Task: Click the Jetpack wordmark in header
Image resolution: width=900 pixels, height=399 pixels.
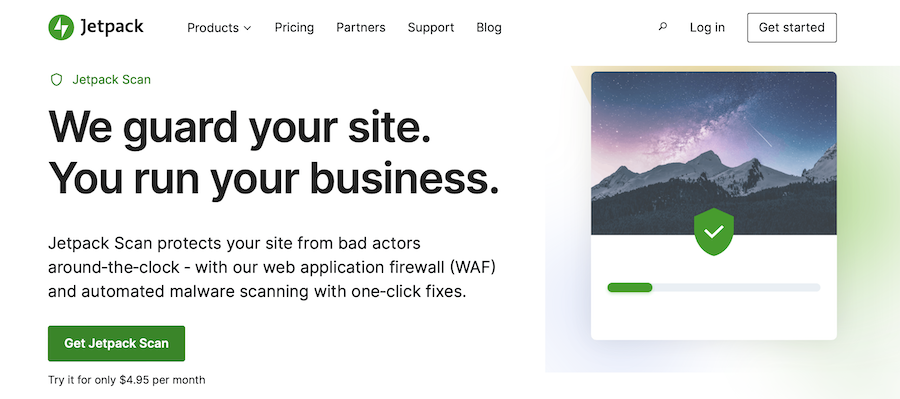Action: click(112, 27)
